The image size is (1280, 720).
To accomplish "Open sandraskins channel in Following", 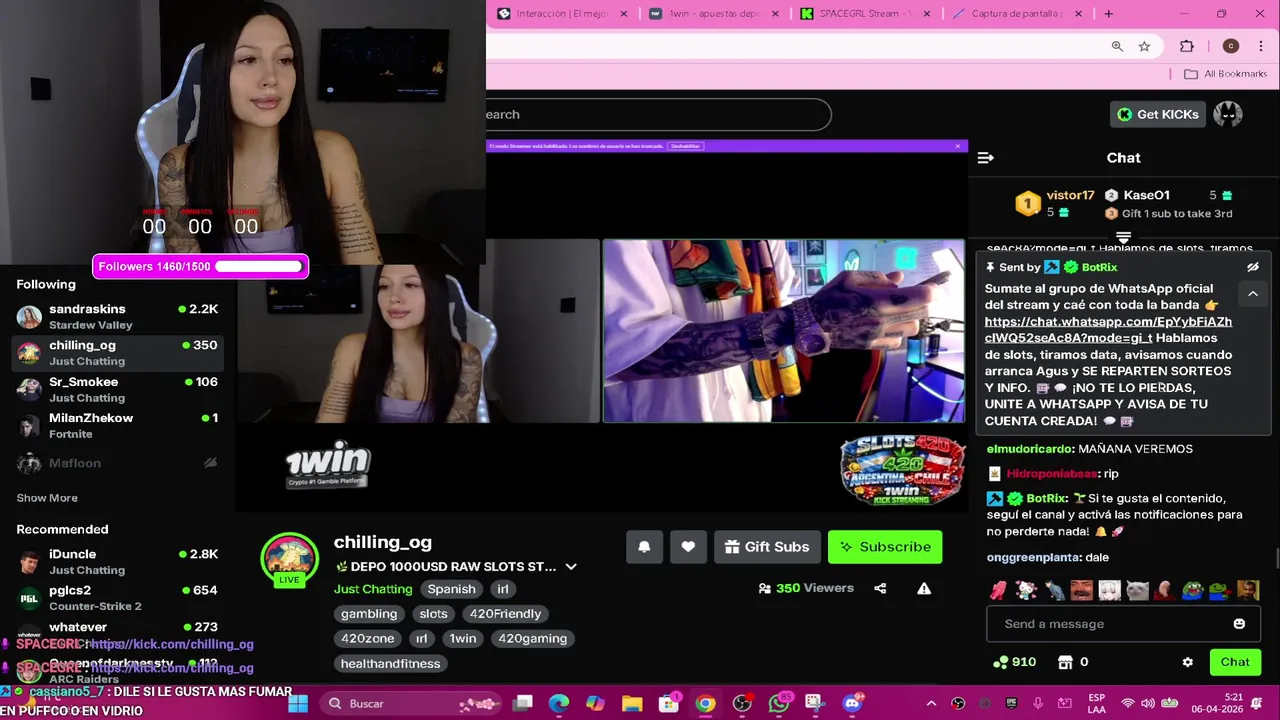I will [x=117, y=316].
